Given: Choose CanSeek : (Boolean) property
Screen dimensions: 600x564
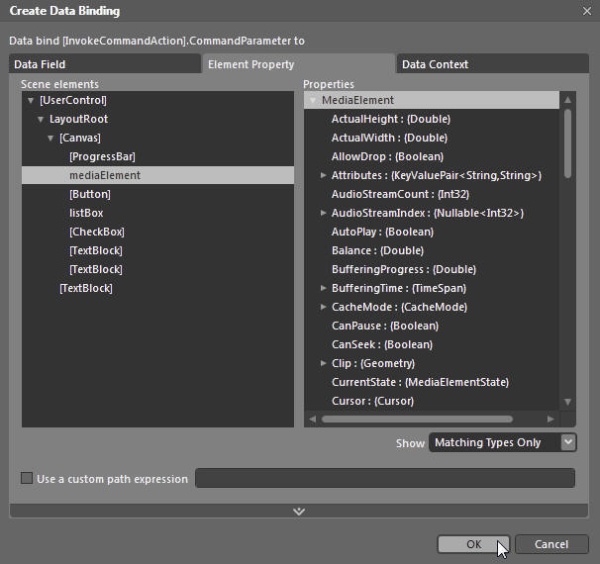Looking at the screenshot, I should [382, 344].
